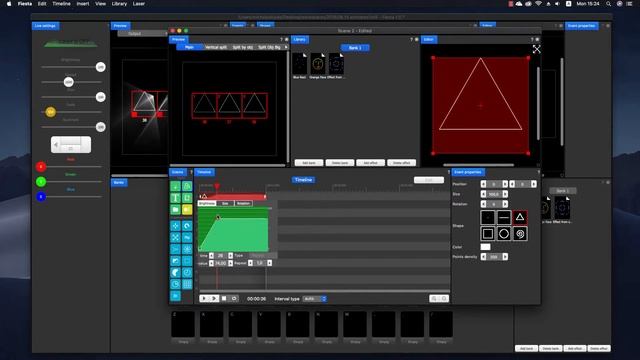Click the Add effect button in Library
This screenshot has height=360, width=640.
(x=370, y=163)
